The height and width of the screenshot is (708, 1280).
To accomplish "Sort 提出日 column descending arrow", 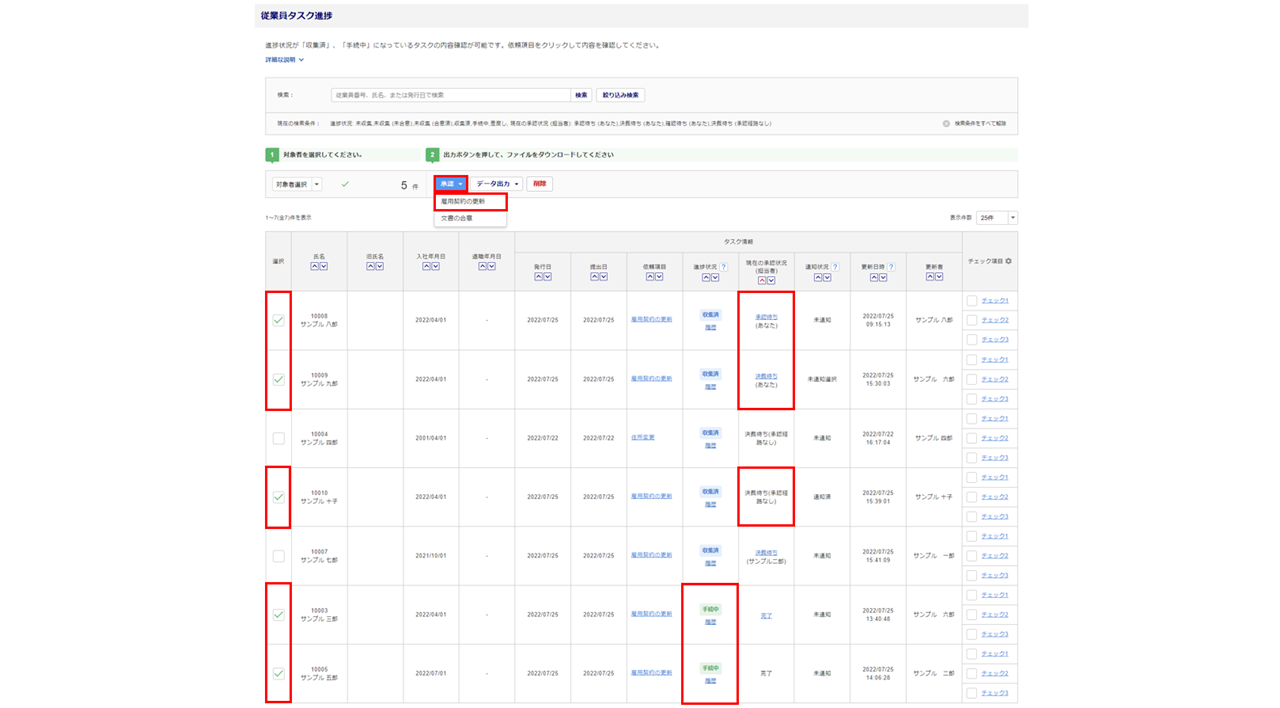I will click(603, 277).
